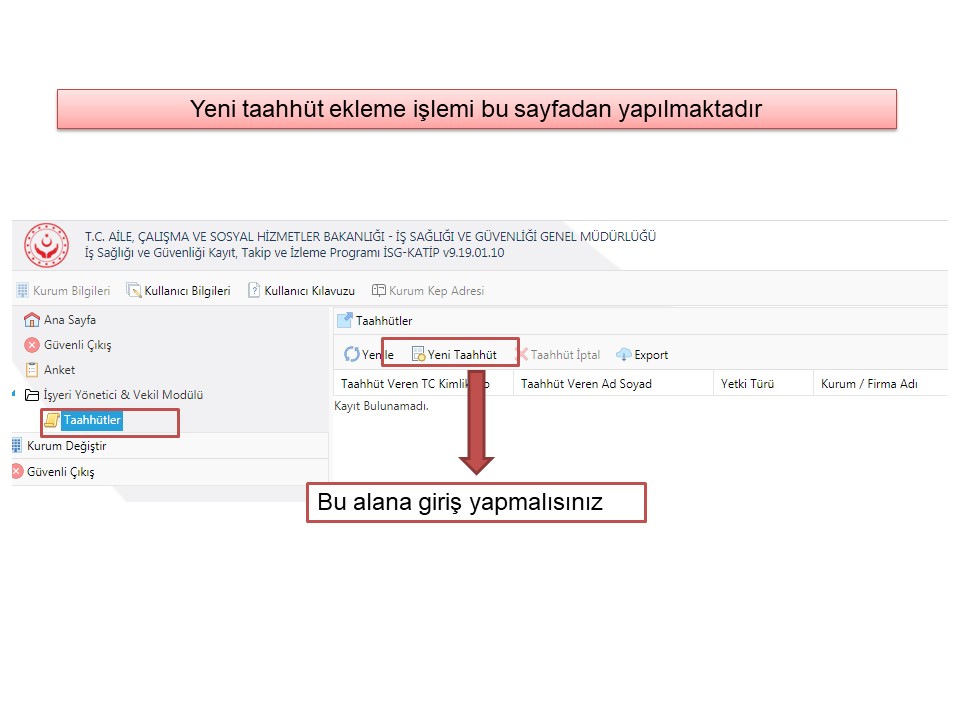The width and height of the screenshot is (960, 720).
Task: Open Kurum Bilgileri in the top toolbar
Action: point(63,291)
